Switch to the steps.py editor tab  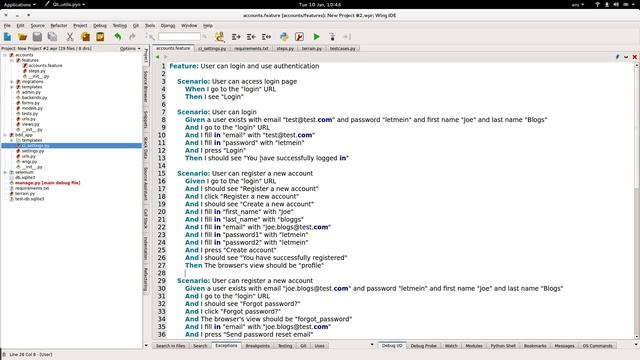(285, 48)
